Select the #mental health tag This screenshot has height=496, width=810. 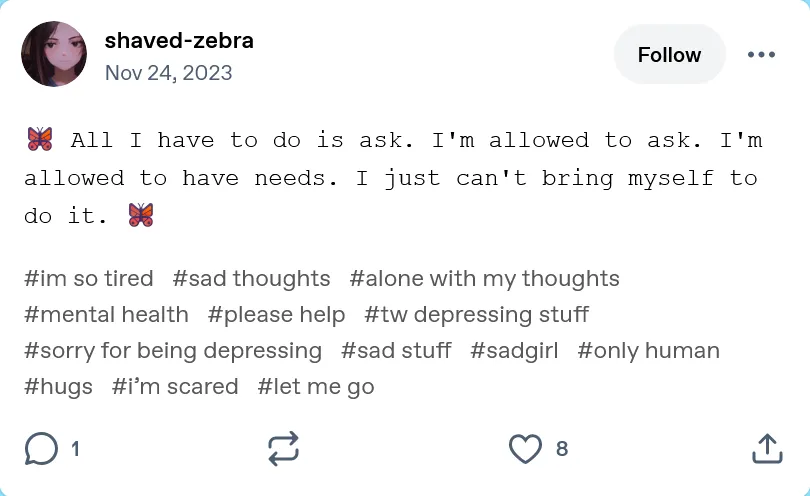tap(106, 315)
